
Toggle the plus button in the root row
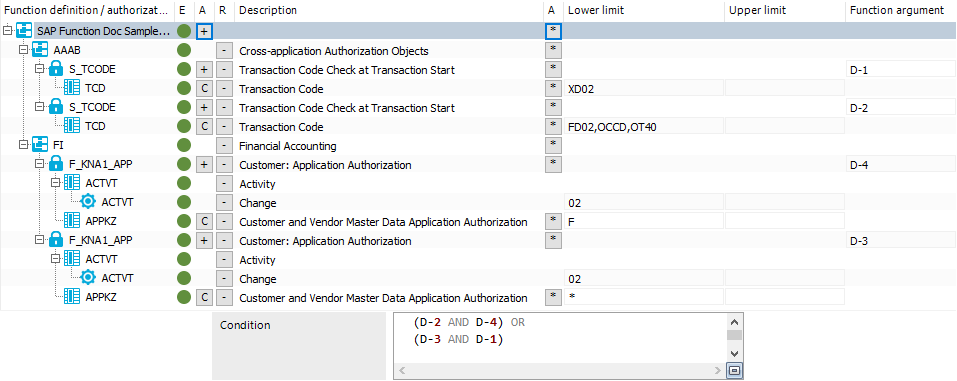(204, 31)
